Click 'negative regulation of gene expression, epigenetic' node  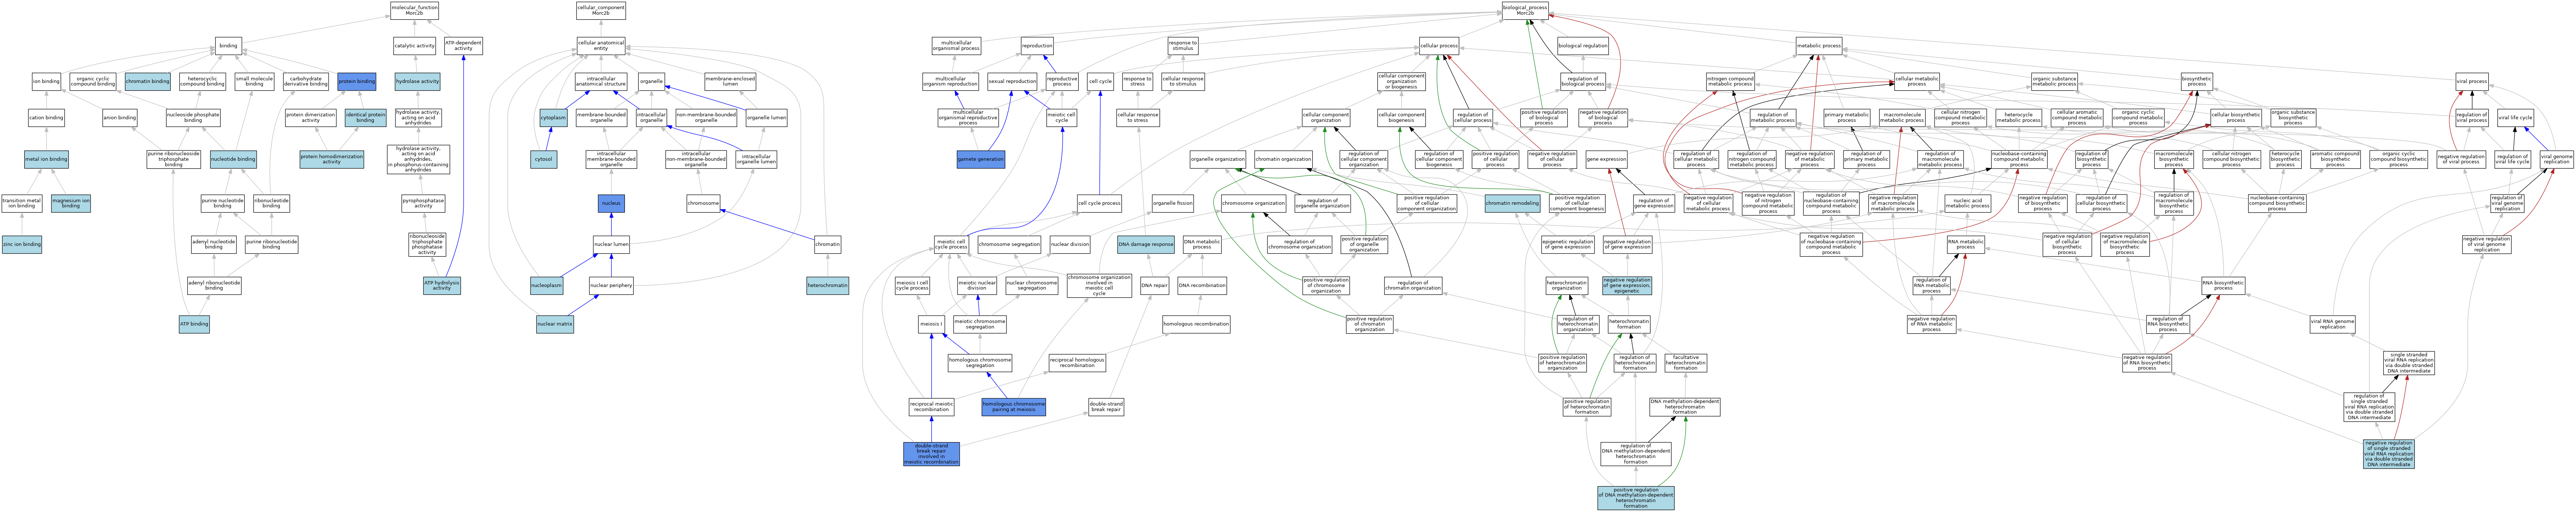click(1627, 286)
